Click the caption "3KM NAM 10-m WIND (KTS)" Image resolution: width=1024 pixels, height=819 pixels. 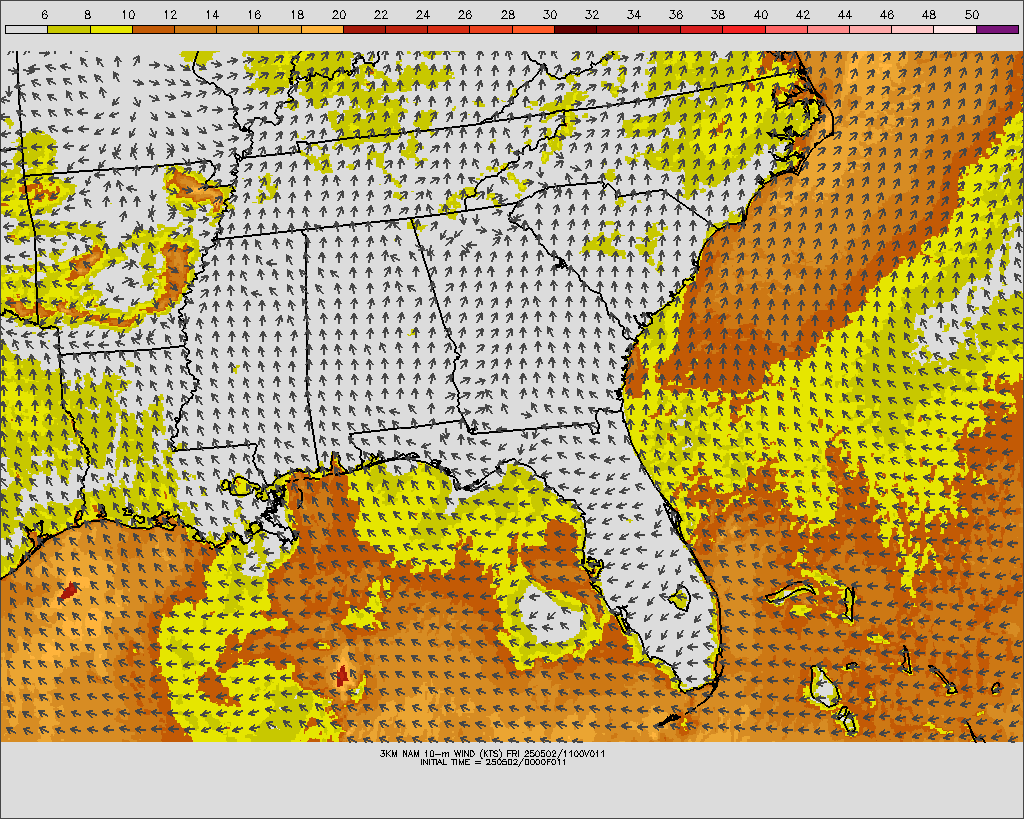[441, 754]
